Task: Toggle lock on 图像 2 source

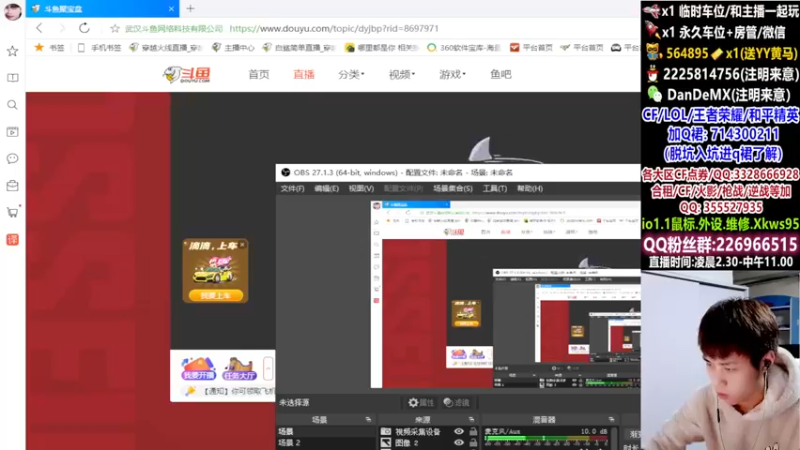Action: pos(473,443)
